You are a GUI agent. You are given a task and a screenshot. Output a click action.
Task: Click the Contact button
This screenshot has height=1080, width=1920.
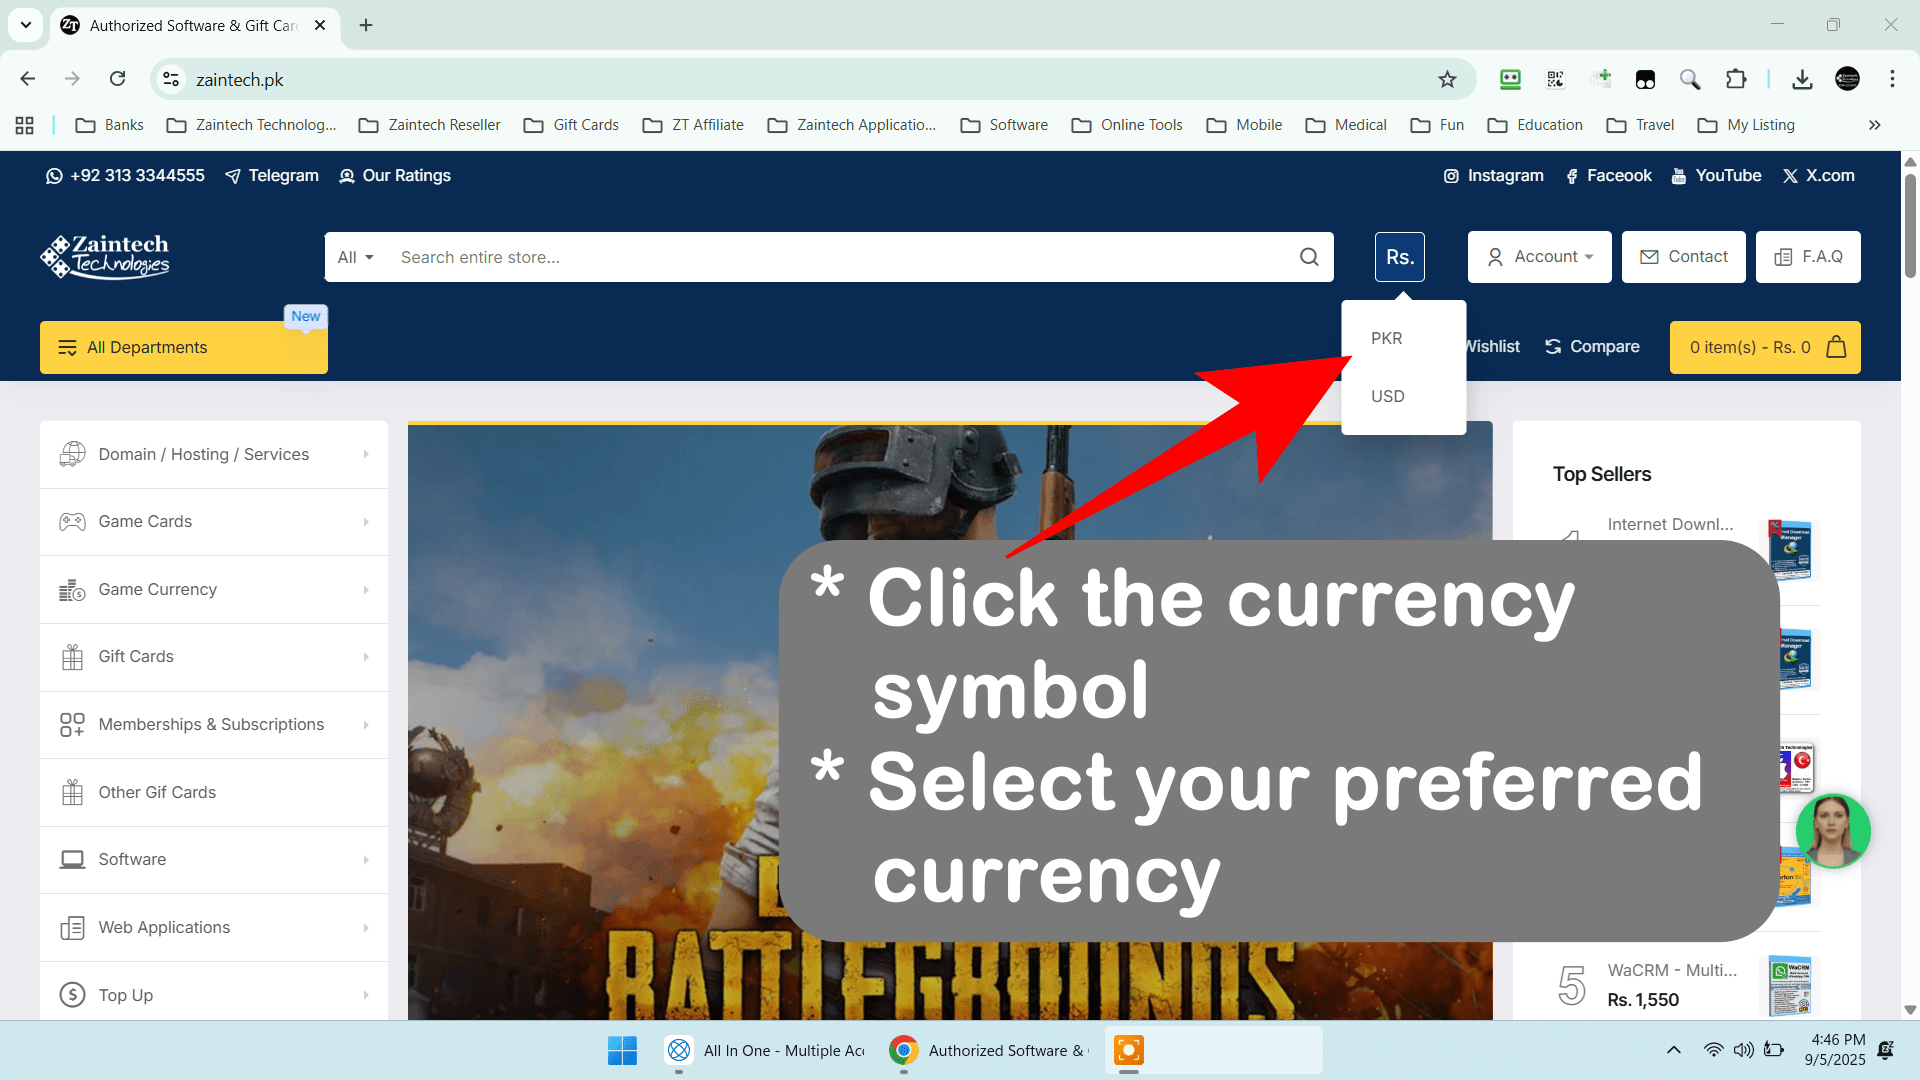click(x=1683, y=257)
